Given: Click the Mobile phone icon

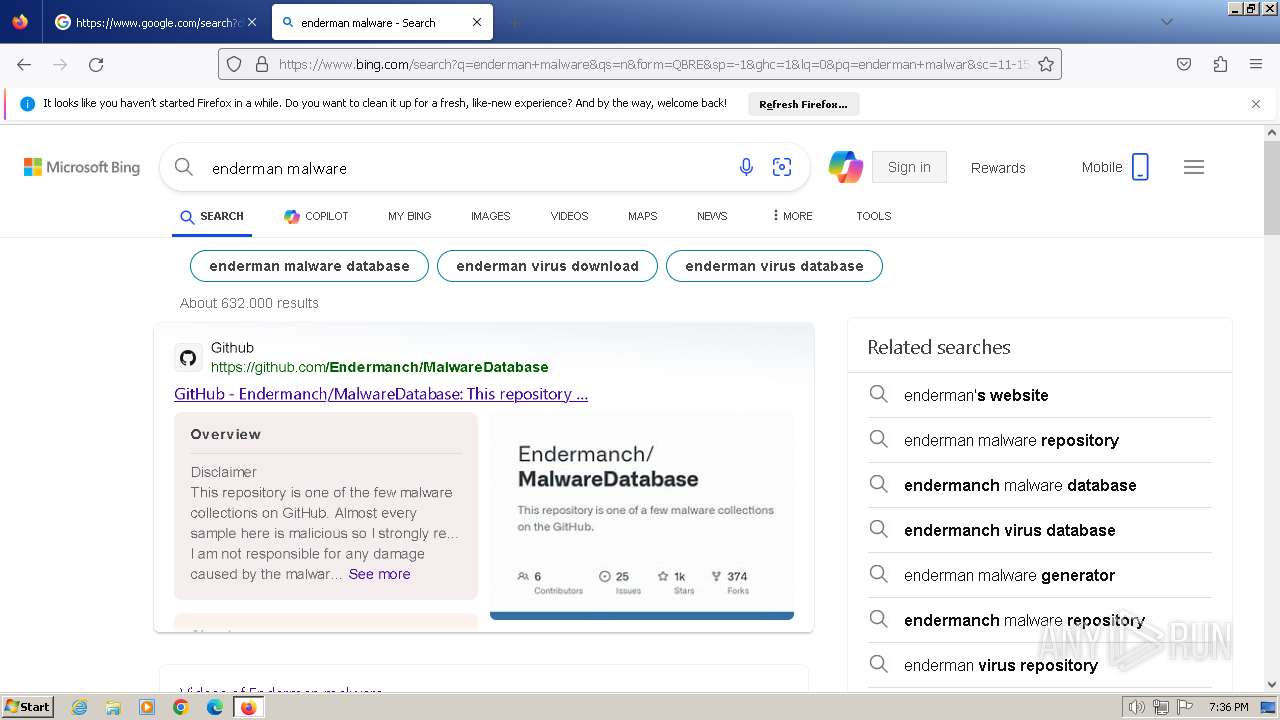Looking at the screenshot, I should tap(1140, 167).
